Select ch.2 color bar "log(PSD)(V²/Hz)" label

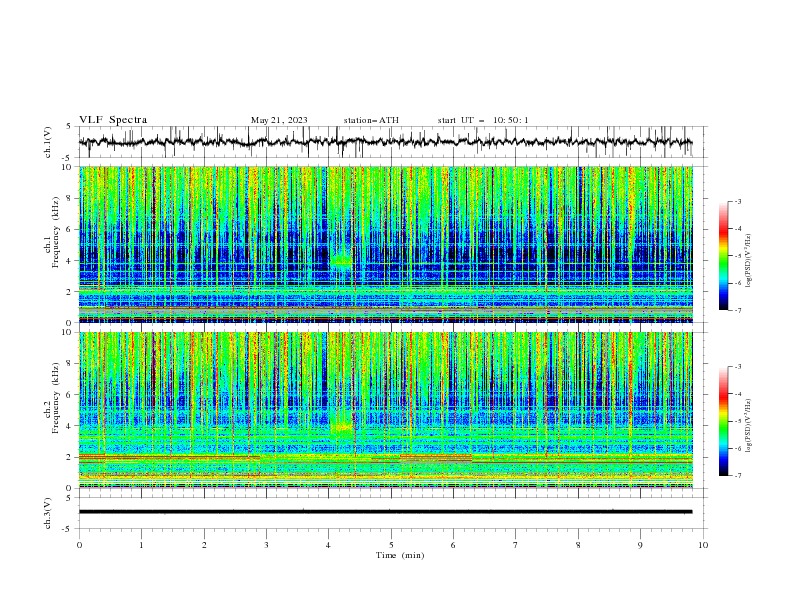pyautogui.click(x=748, y=425)
